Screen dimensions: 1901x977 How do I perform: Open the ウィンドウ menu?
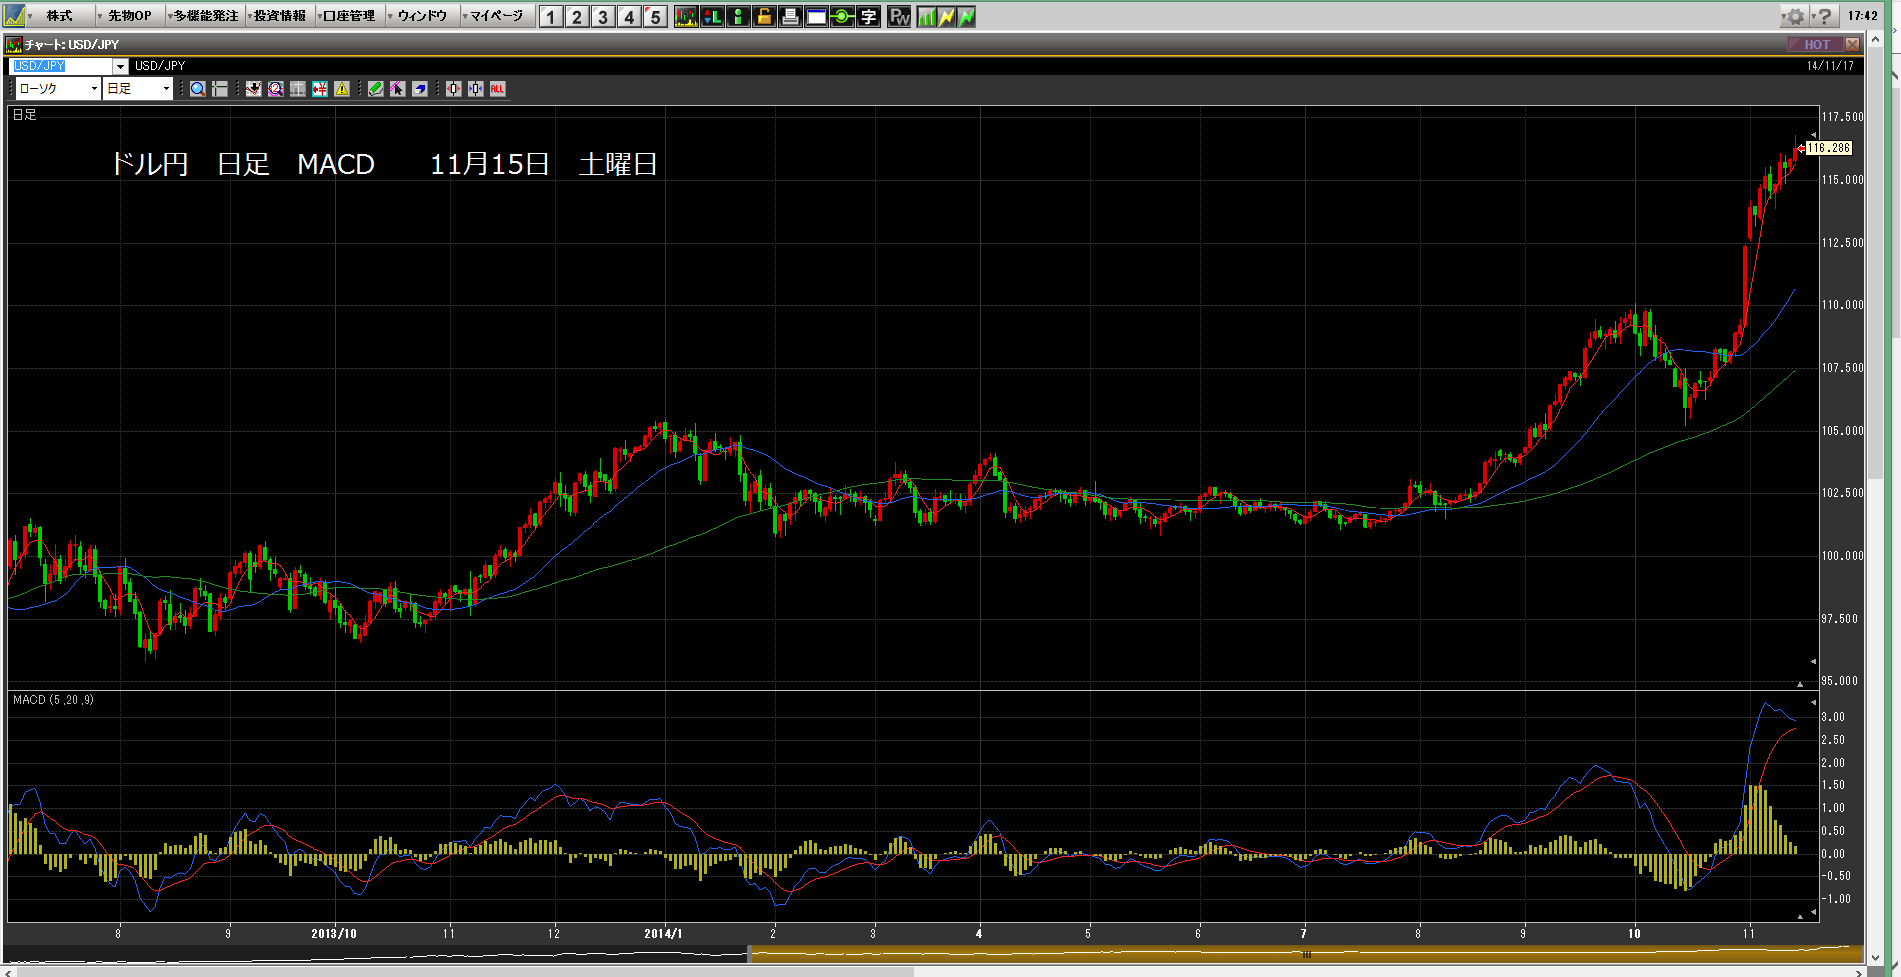pyautogui.click(x=421, y=16)
